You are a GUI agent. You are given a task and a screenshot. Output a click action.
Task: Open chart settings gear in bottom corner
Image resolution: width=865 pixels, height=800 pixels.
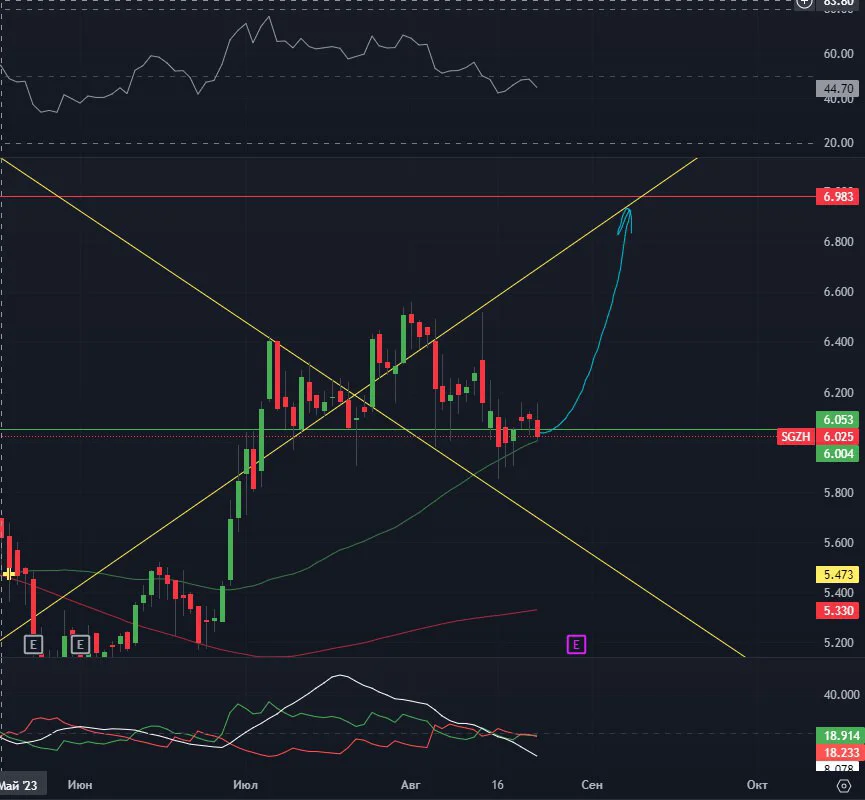tap(844, 785)
